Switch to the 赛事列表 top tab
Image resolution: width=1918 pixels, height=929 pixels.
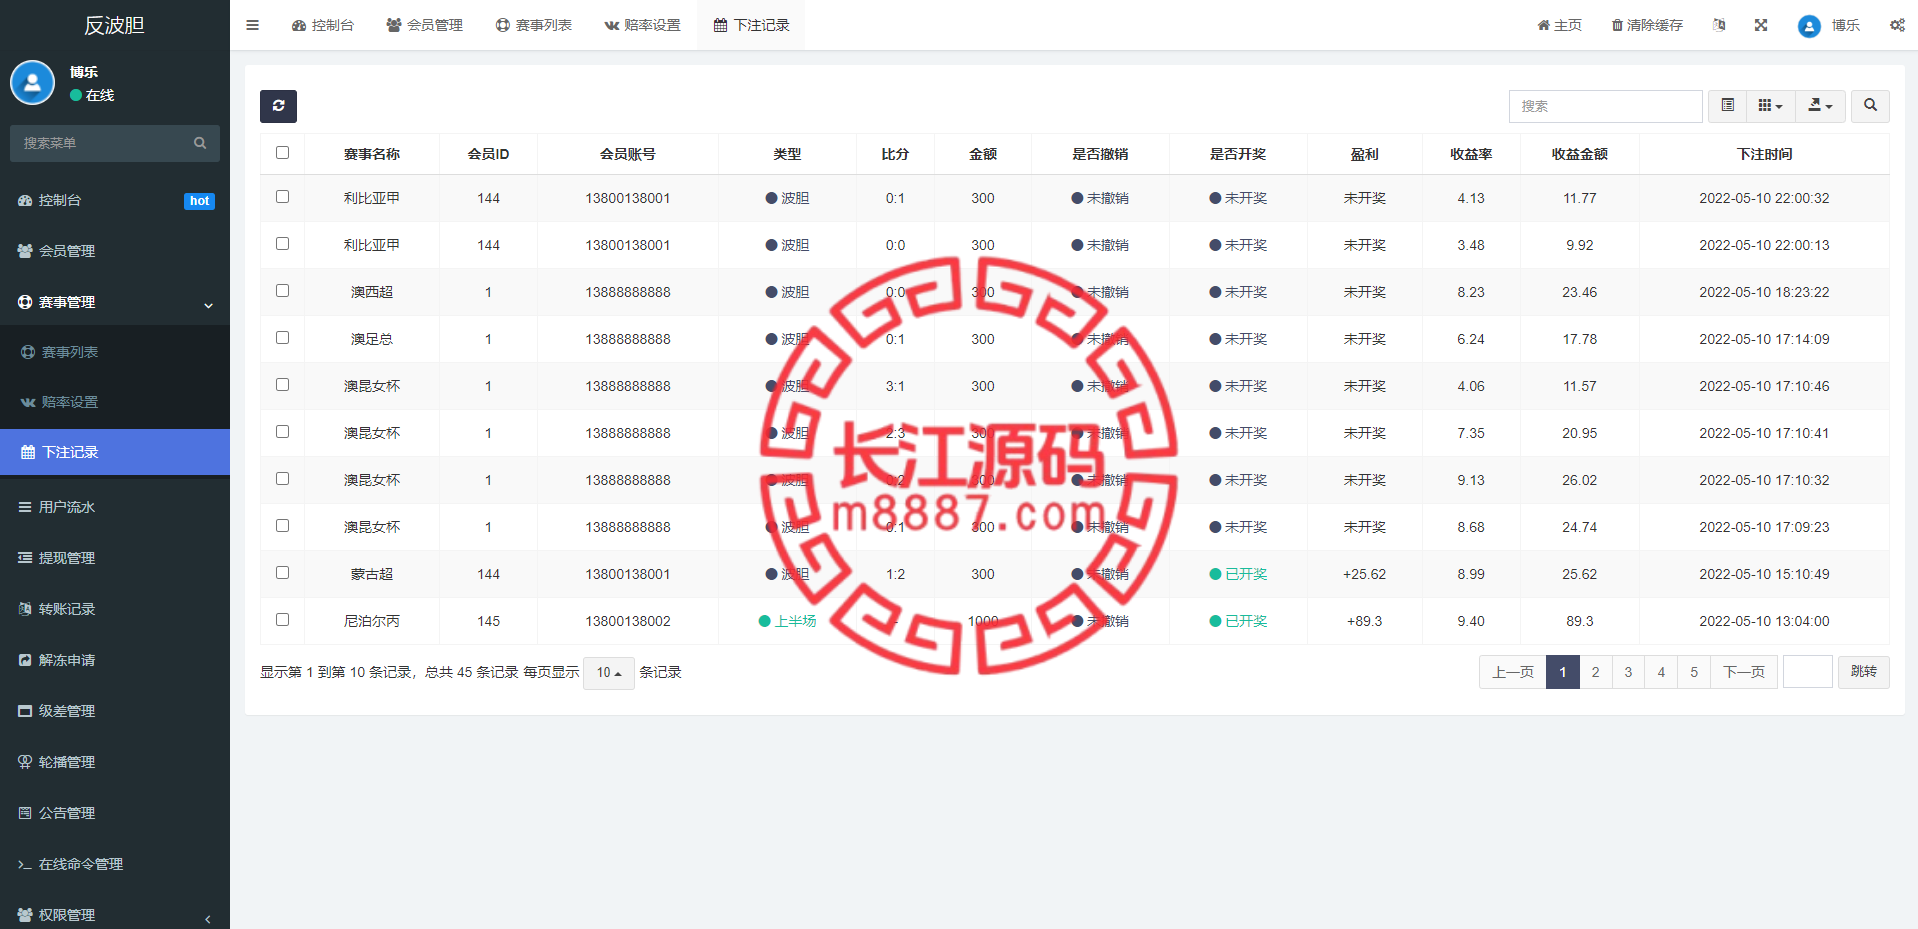coord(533,25)
